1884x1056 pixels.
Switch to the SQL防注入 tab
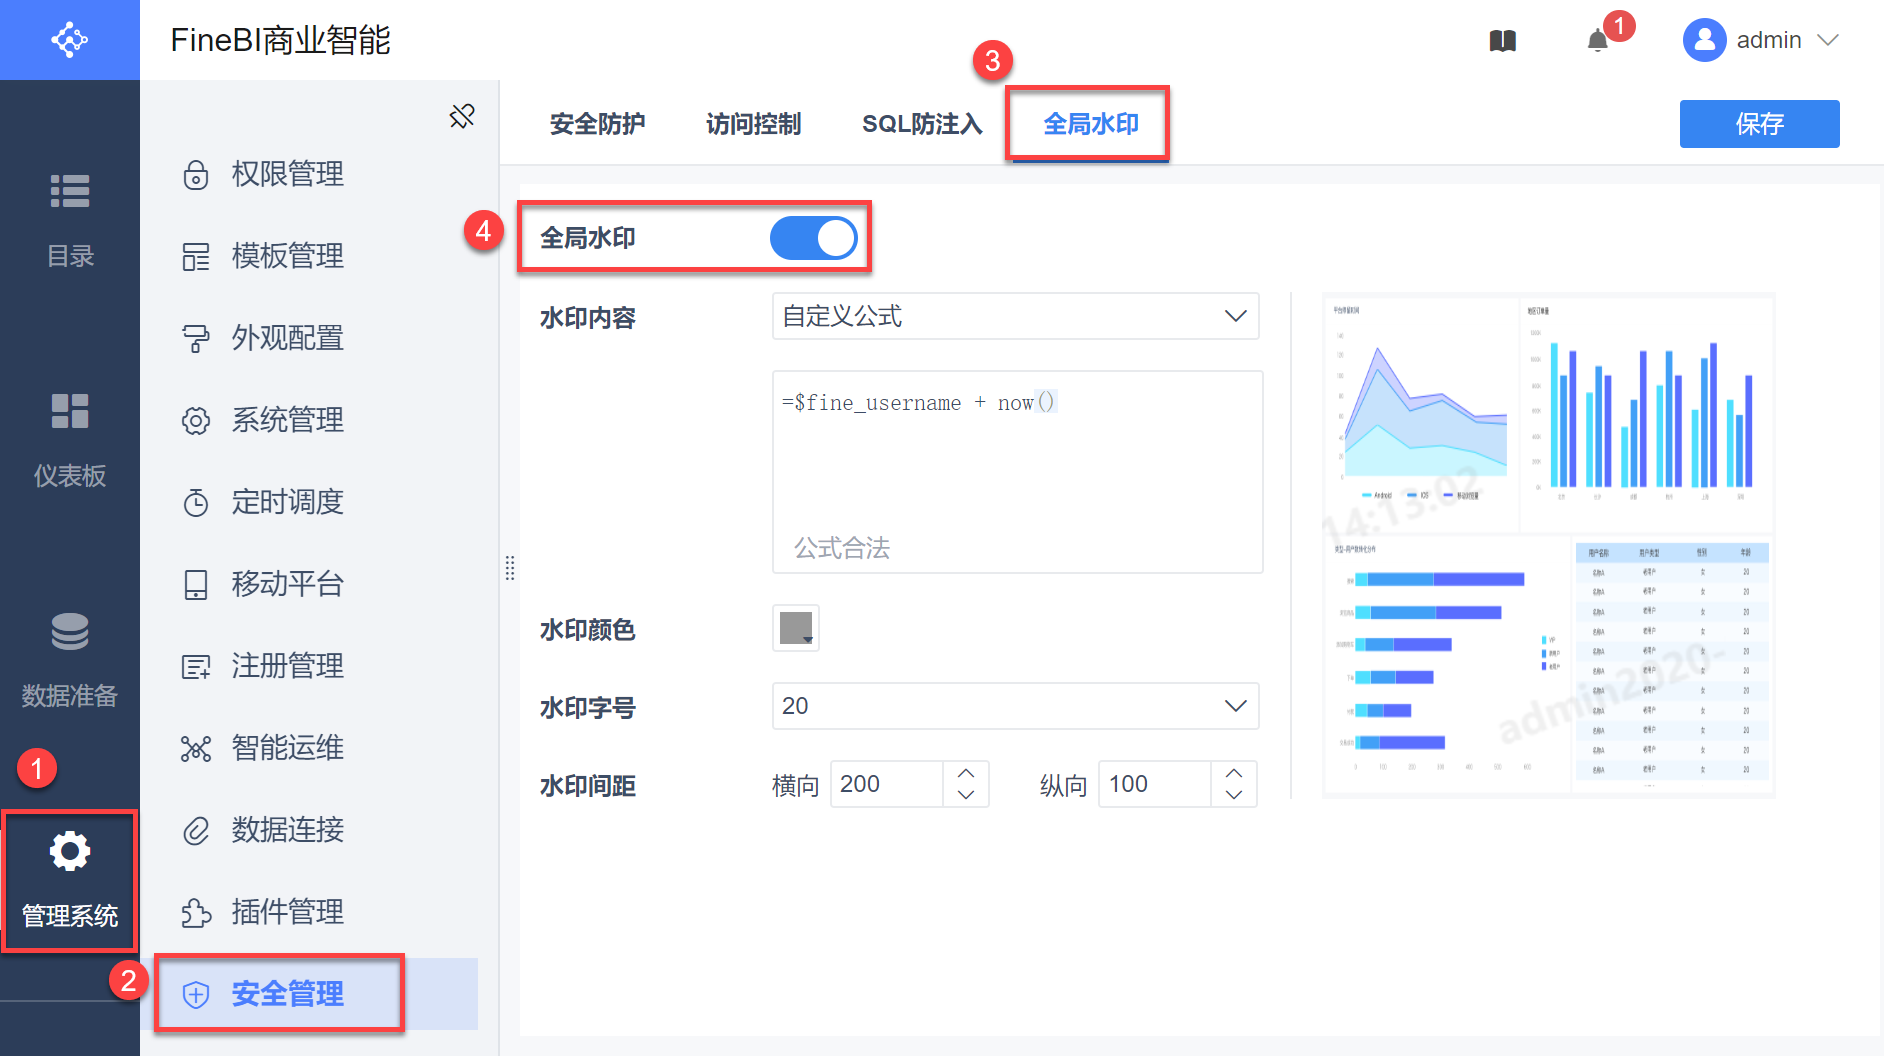pos(922,124)
